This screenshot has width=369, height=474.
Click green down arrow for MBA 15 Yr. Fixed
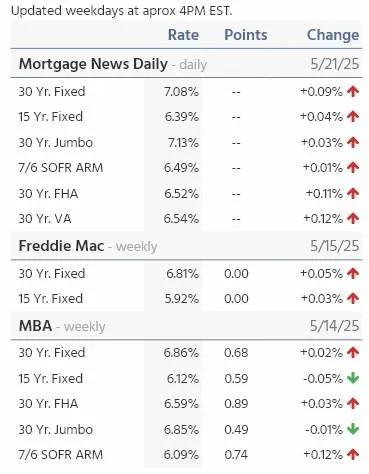353,378
